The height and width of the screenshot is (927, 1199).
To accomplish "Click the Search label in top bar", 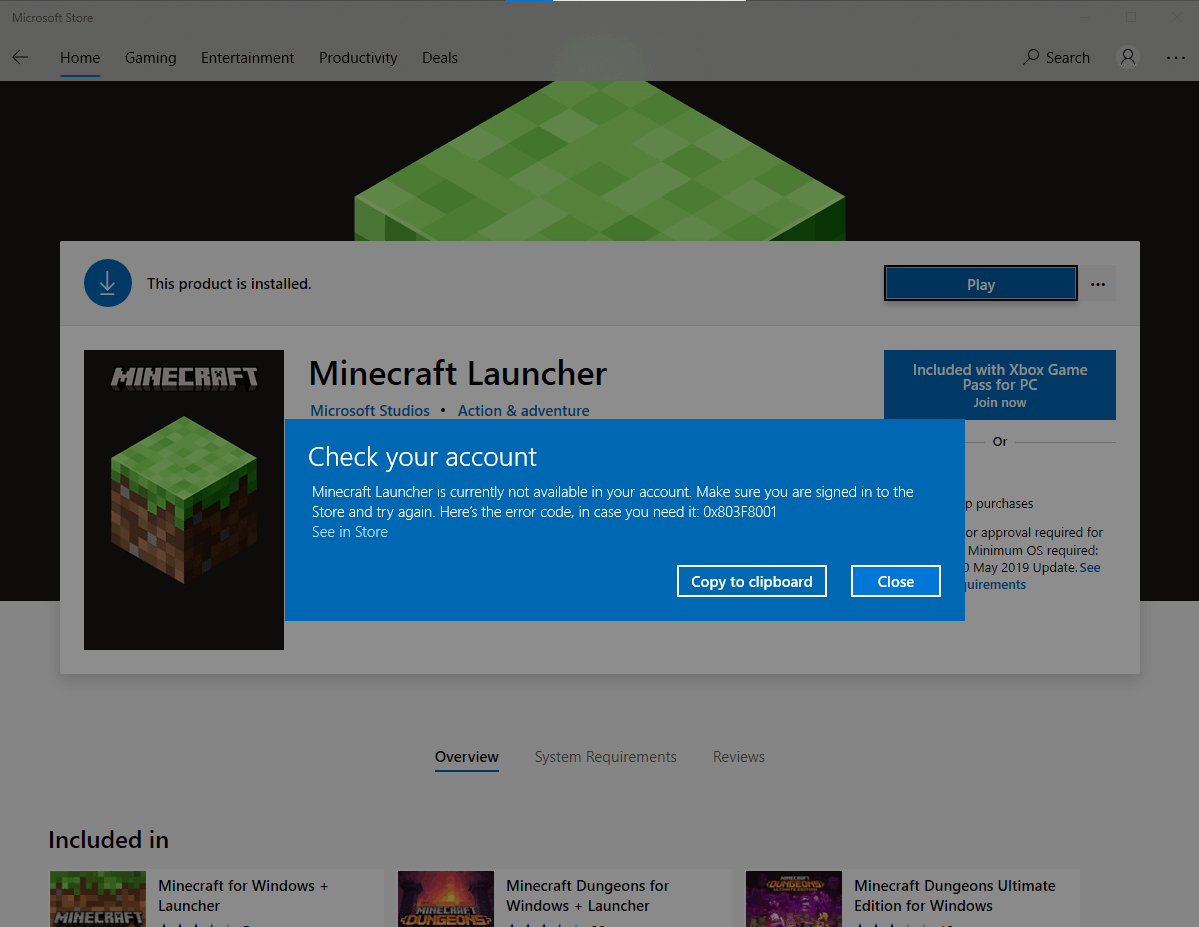I will pyautogui.click(x=1067, y=58).
